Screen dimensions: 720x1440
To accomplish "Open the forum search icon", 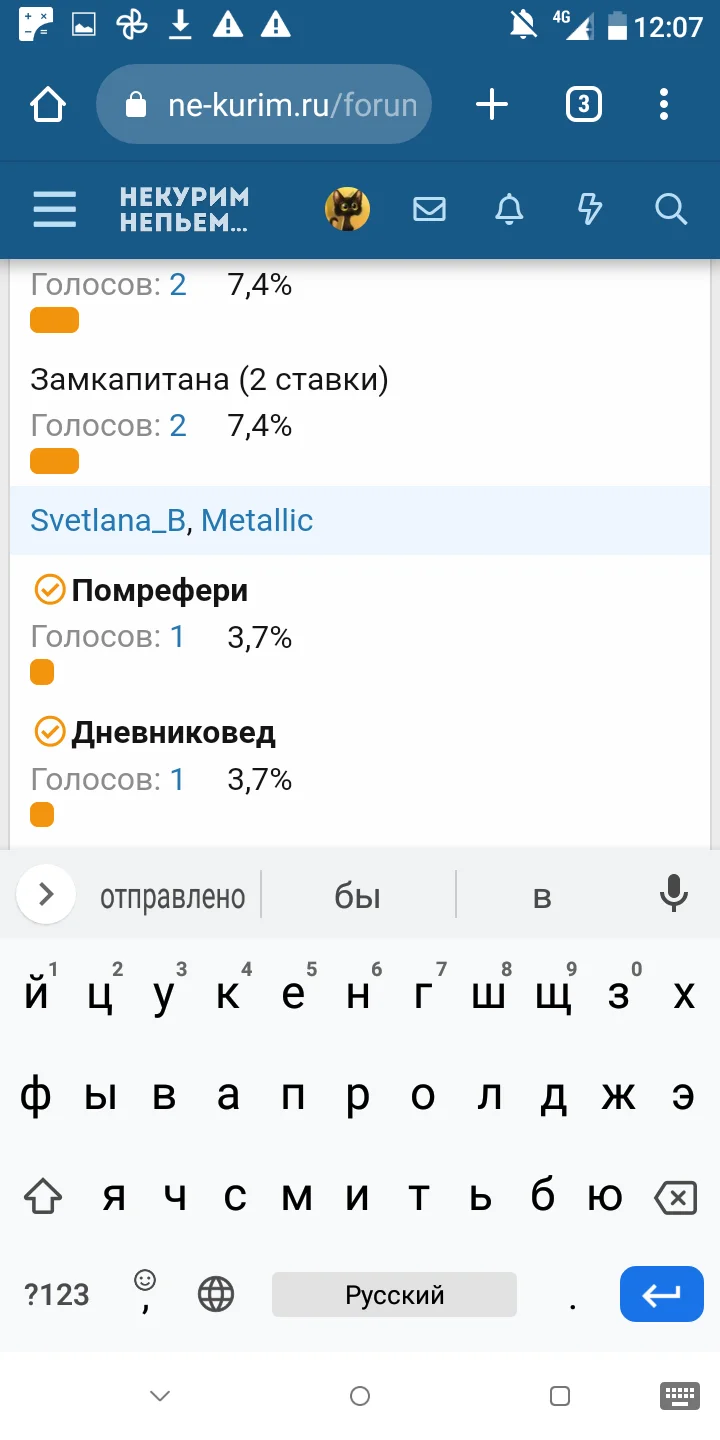I will [670, 209].
